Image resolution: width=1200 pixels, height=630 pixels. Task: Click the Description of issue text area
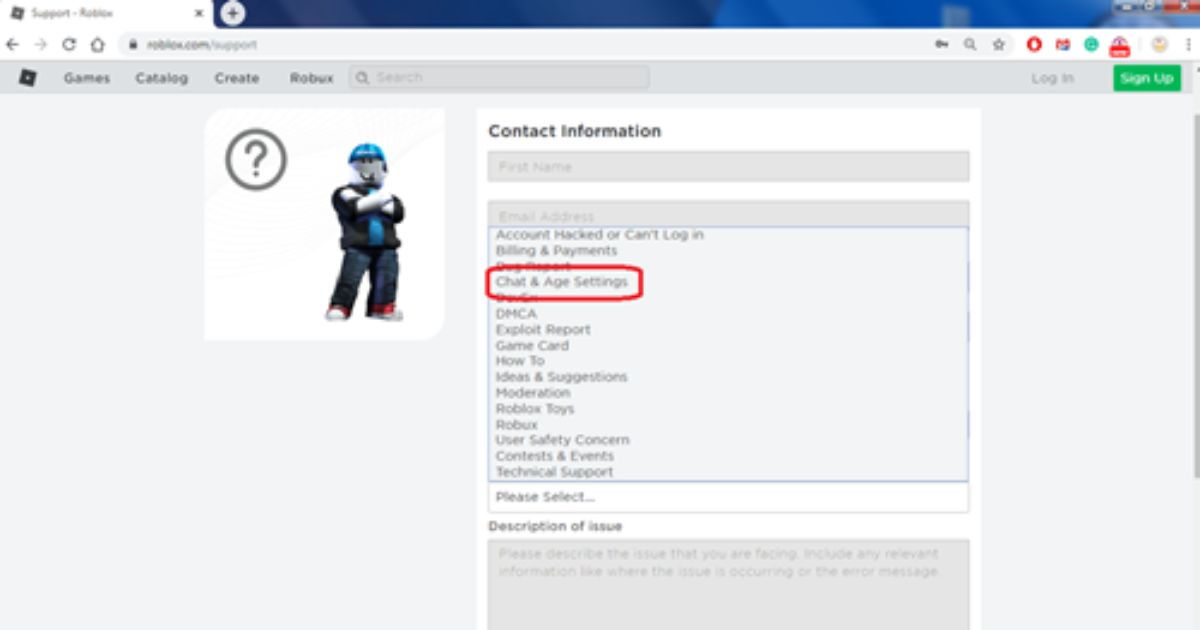click(x=728, y=585)
